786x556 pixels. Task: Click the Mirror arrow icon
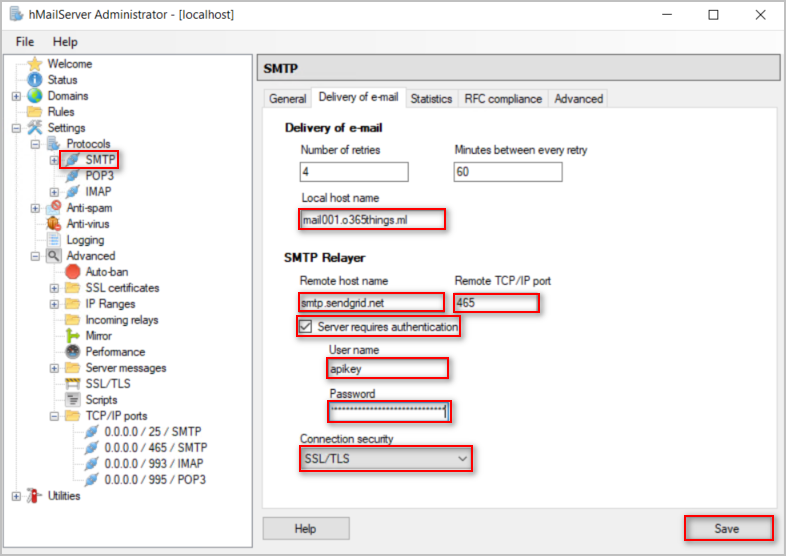pyautogui.click(x=73, y=336)
